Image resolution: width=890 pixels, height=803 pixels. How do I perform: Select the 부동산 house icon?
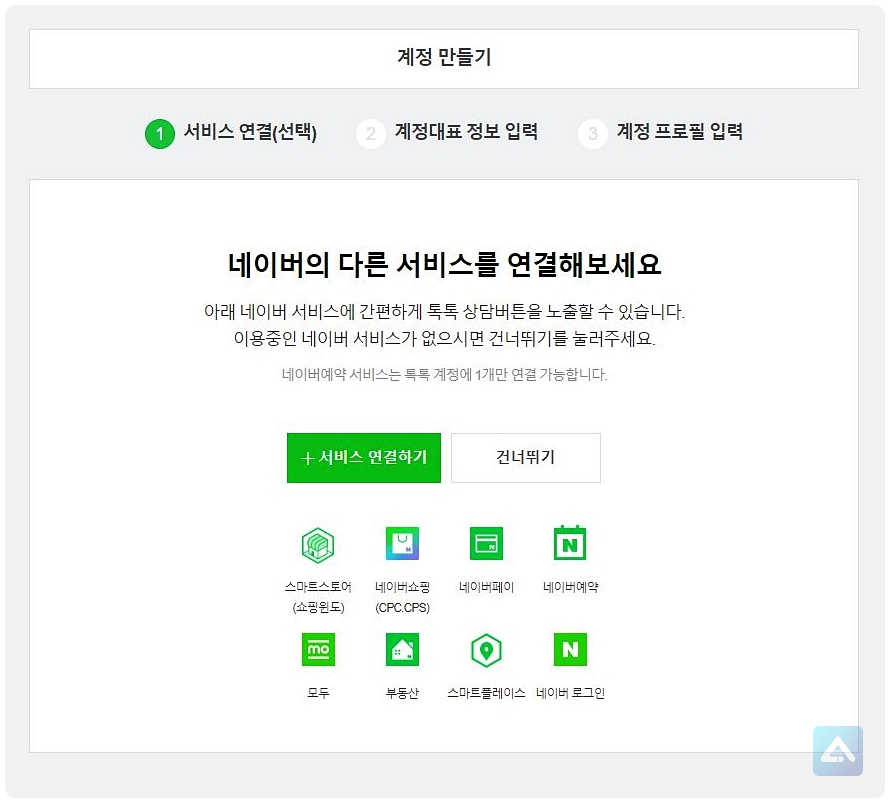(x=402, y=649)
